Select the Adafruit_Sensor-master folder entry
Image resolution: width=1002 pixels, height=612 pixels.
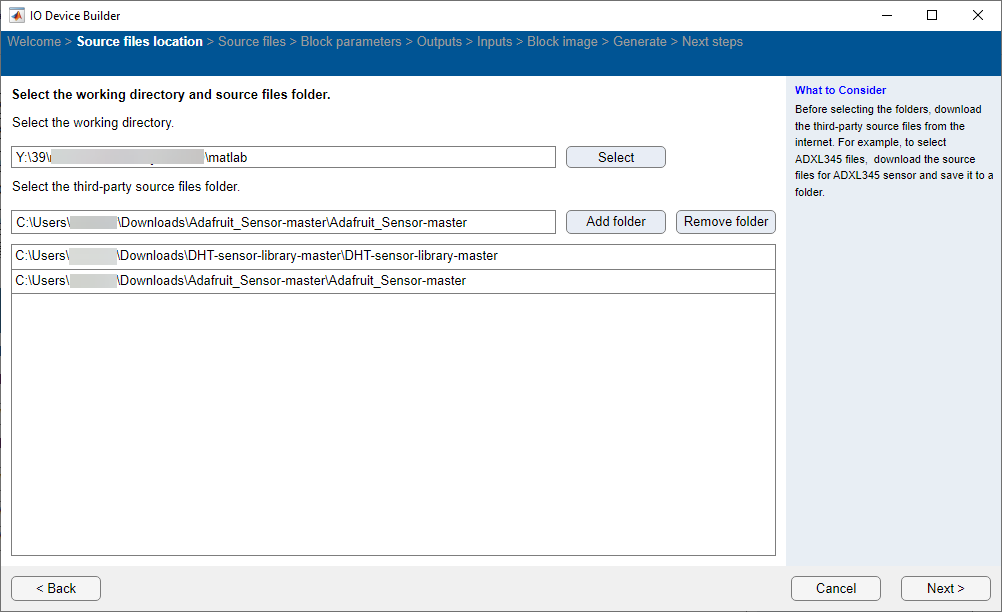click(393, 281)
